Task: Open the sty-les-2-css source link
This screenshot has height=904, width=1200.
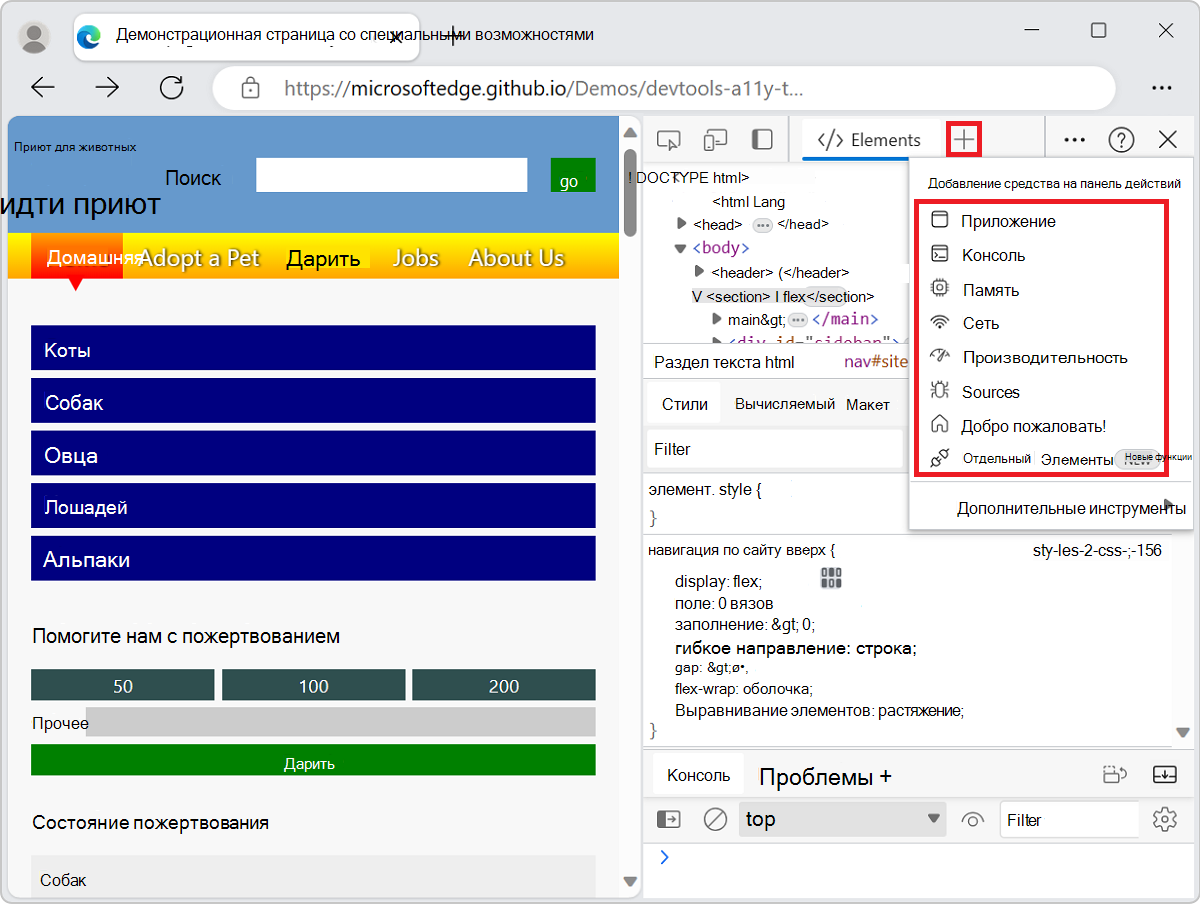Action: point(1097,550)
